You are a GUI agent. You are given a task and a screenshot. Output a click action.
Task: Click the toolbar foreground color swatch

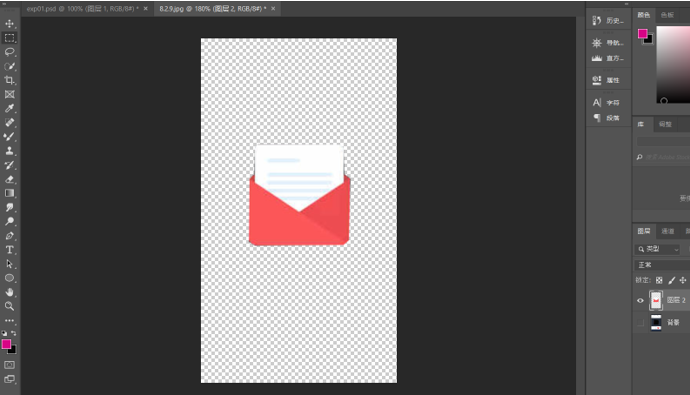pyautogui.click(x=6, y=344)
